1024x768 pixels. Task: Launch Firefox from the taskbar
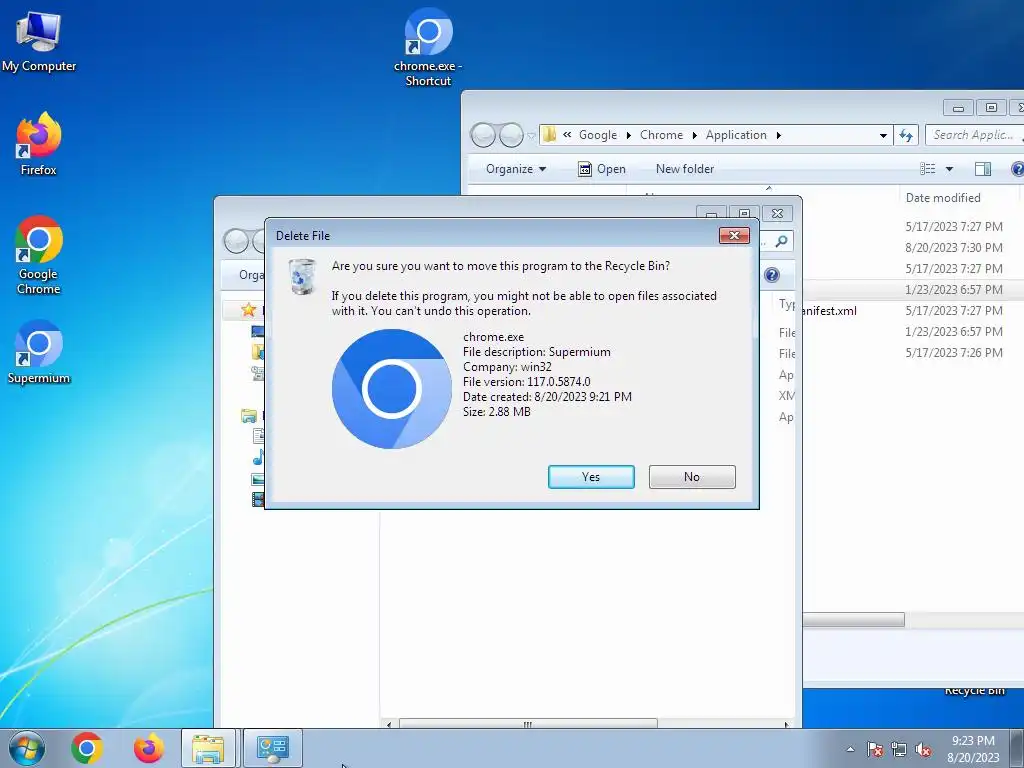pyautogui.click(x=149, y=748)
